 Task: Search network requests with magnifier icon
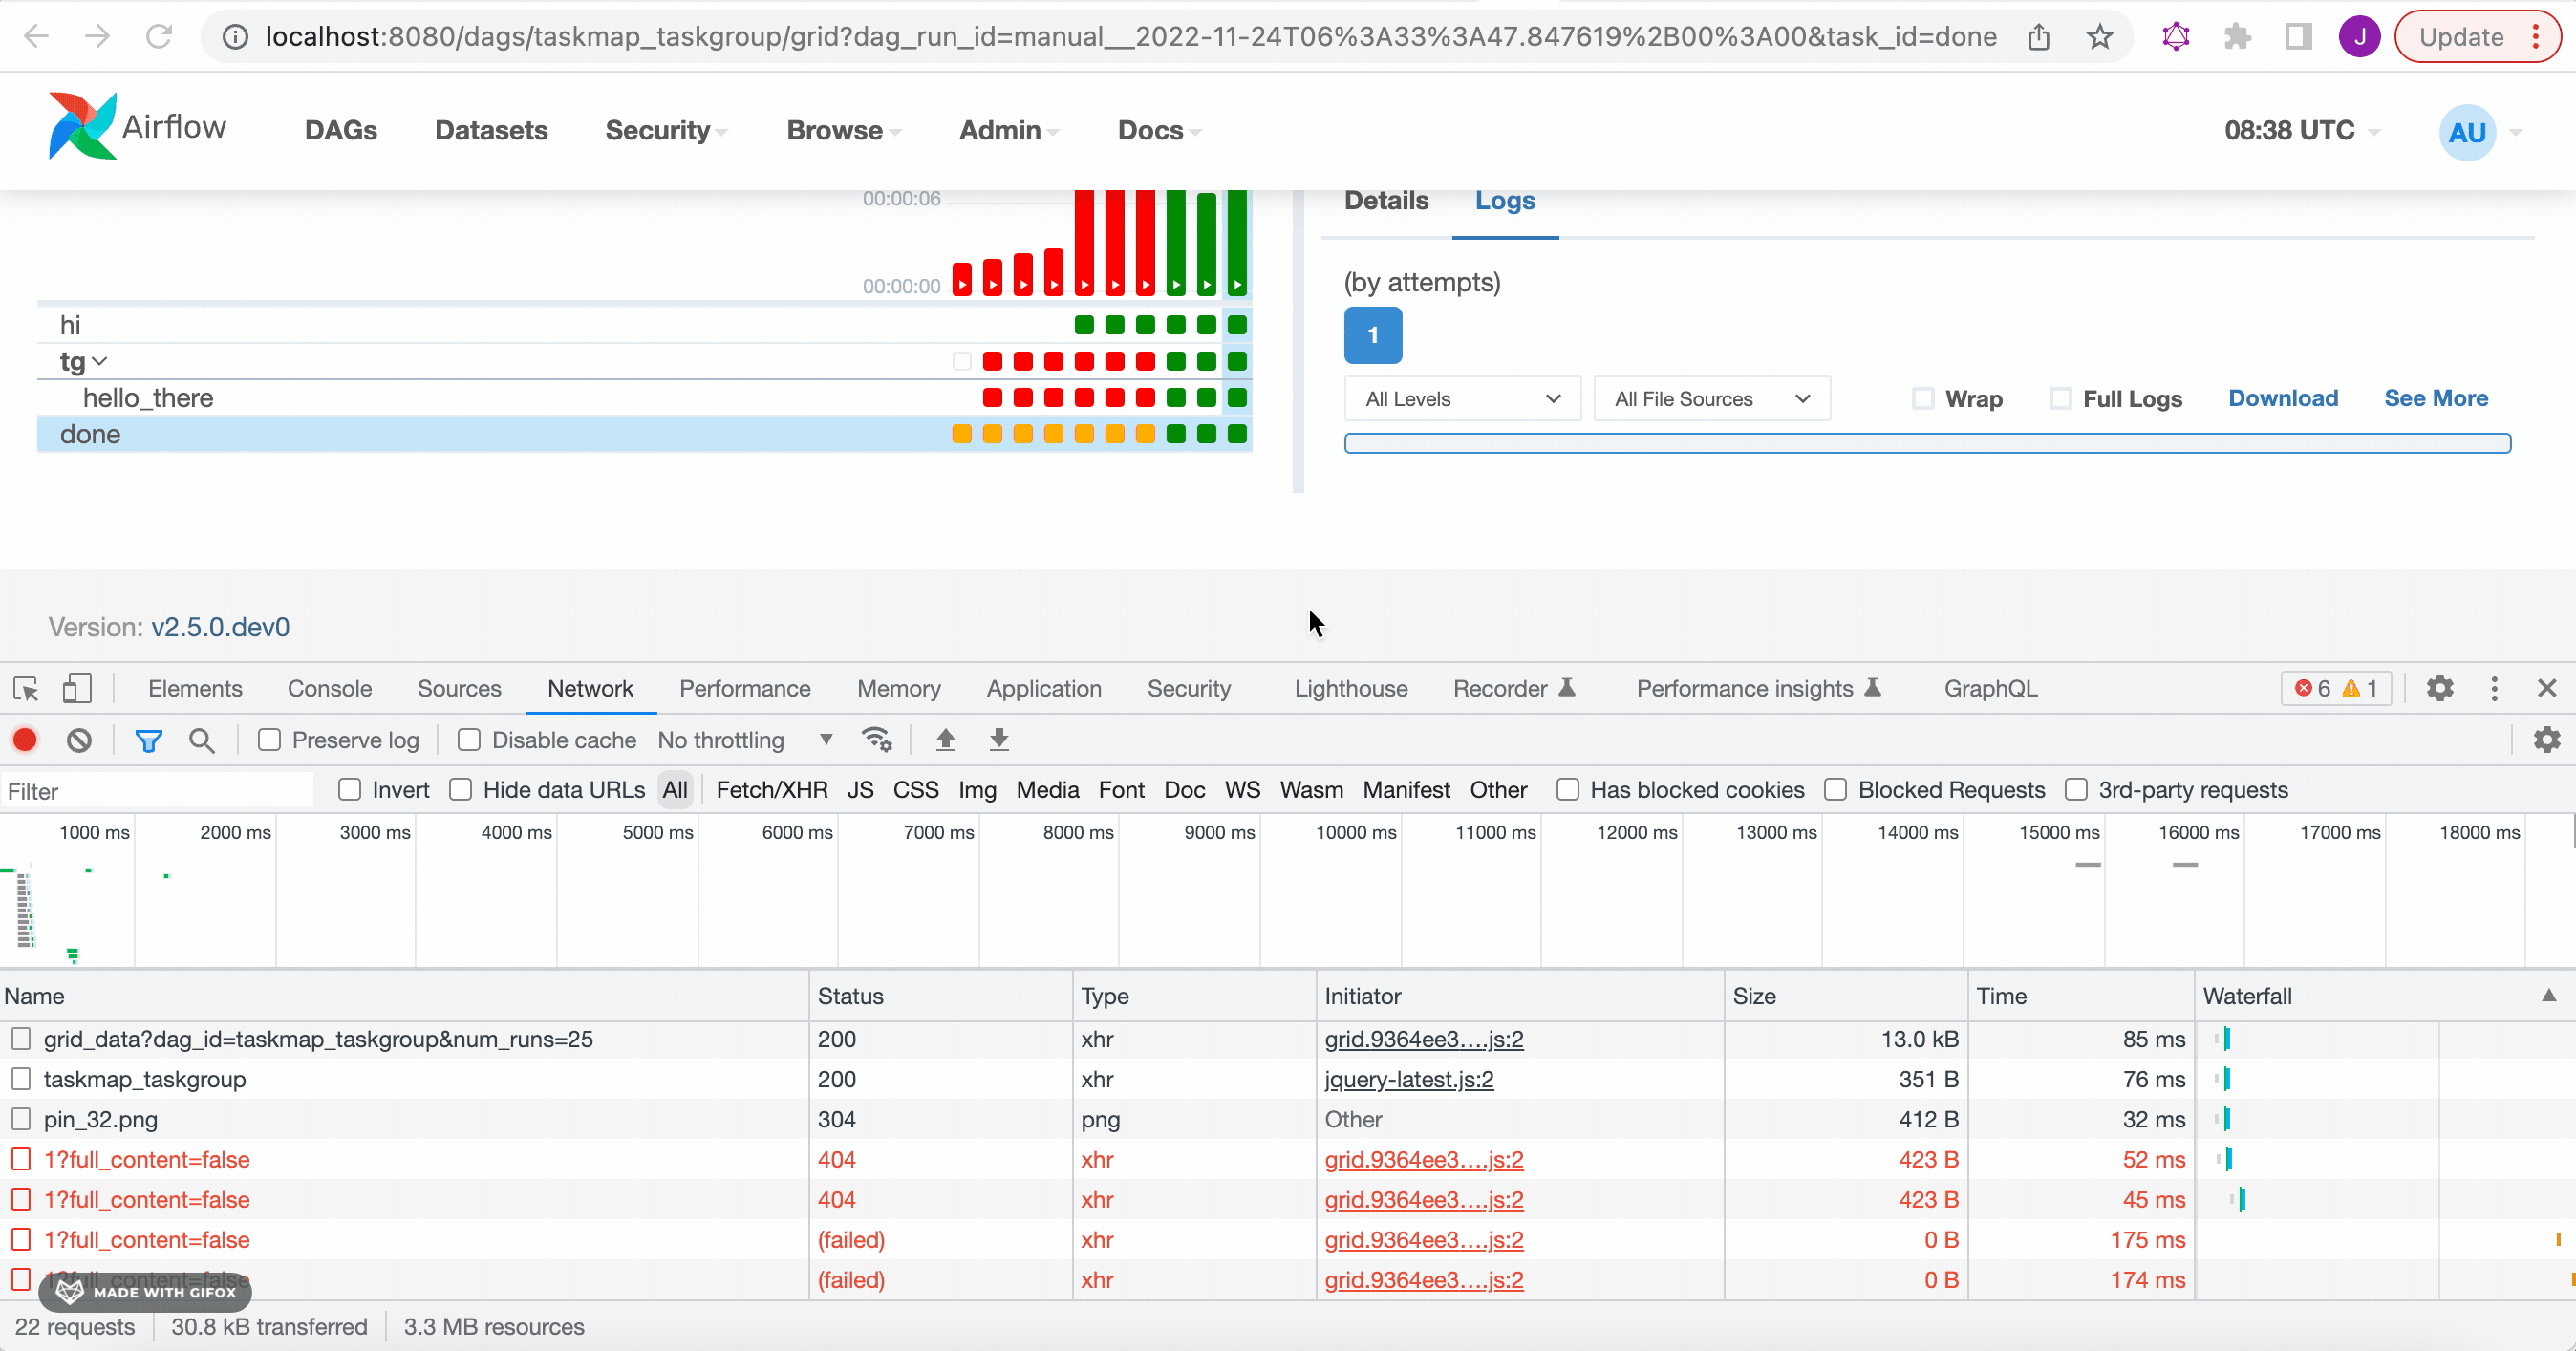[202, 740]
